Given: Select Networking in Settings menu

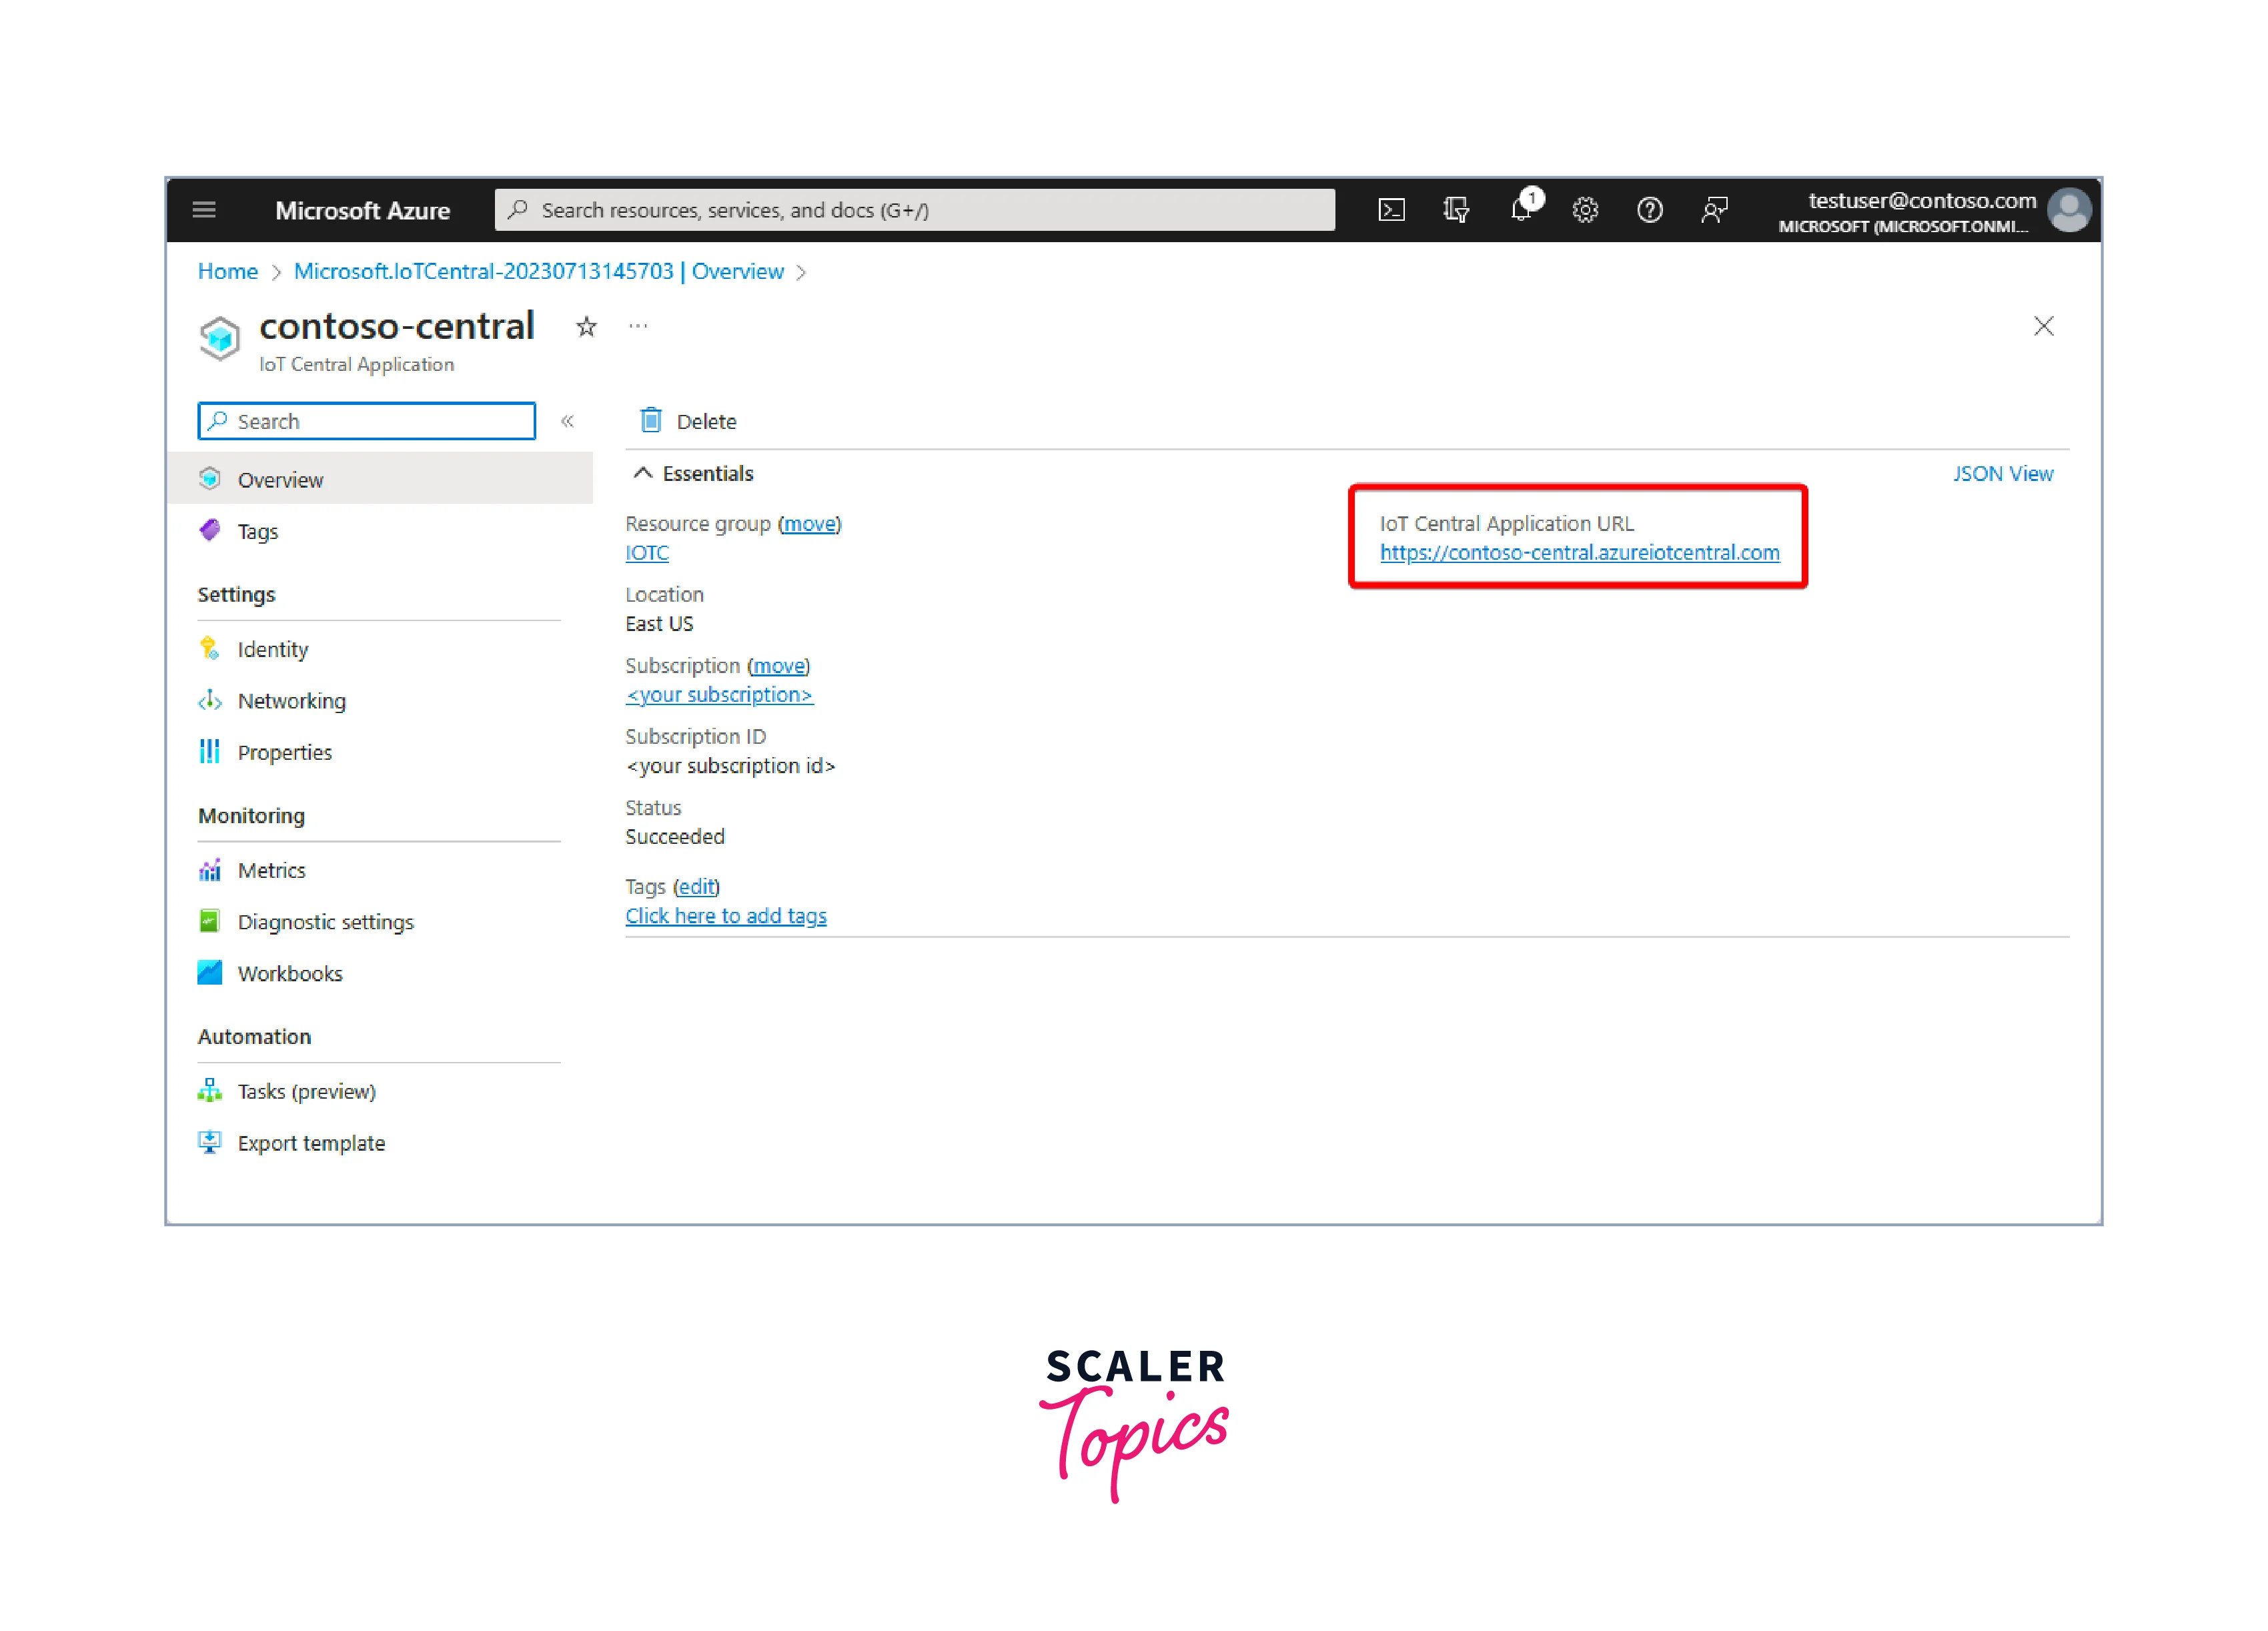Looking at the screenshot, I should (x=291, y=701).
